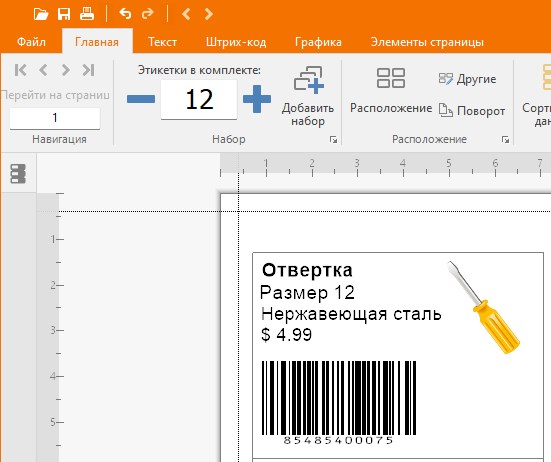The width and height of the screenshot is (551, 462).
Task: Click the horizontal ruler at mark 3
Action: coord(357,164)
